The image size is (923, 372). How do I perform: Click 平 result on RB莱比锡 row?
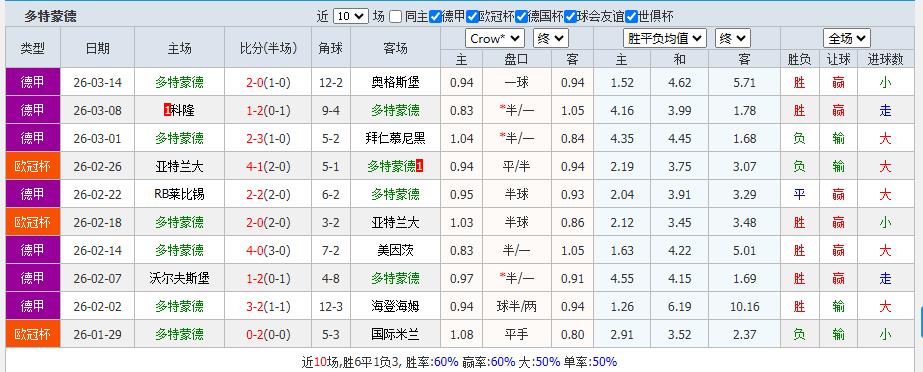799,194
